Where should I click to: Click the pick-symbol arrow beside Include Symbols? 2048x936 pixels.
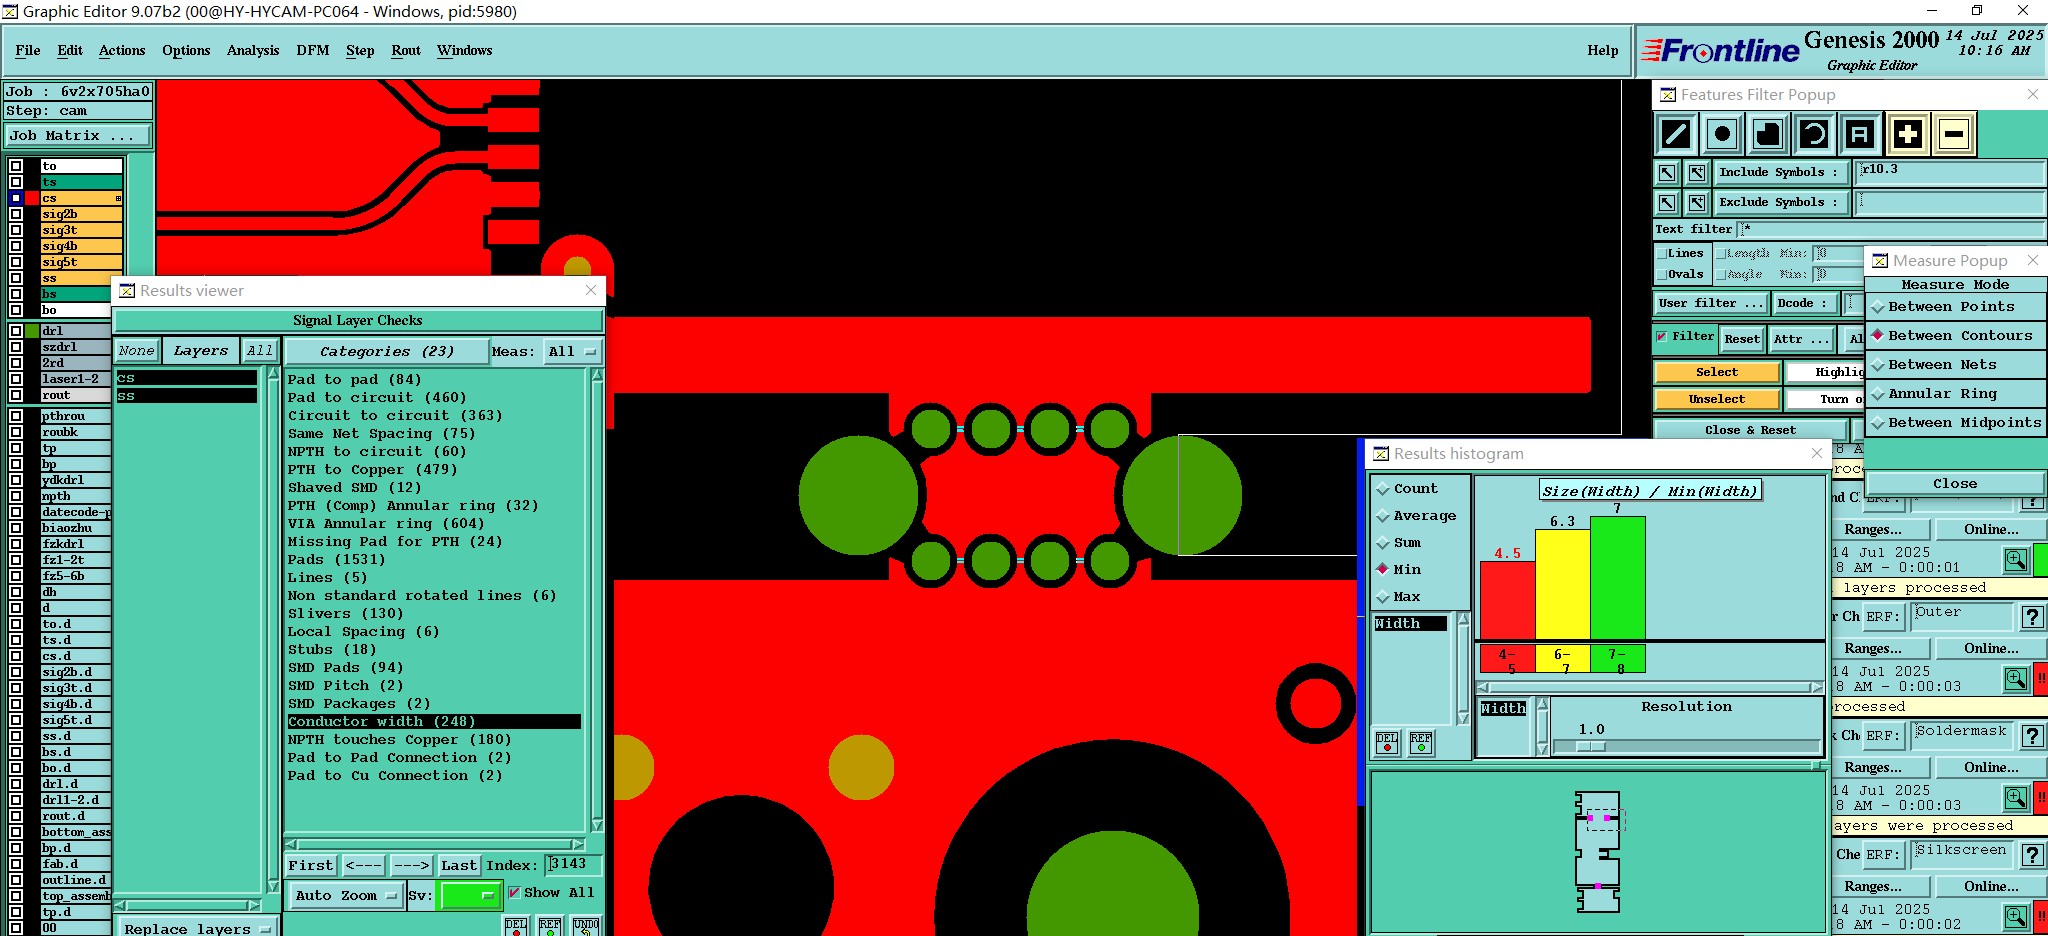(x=1667, y=172)
